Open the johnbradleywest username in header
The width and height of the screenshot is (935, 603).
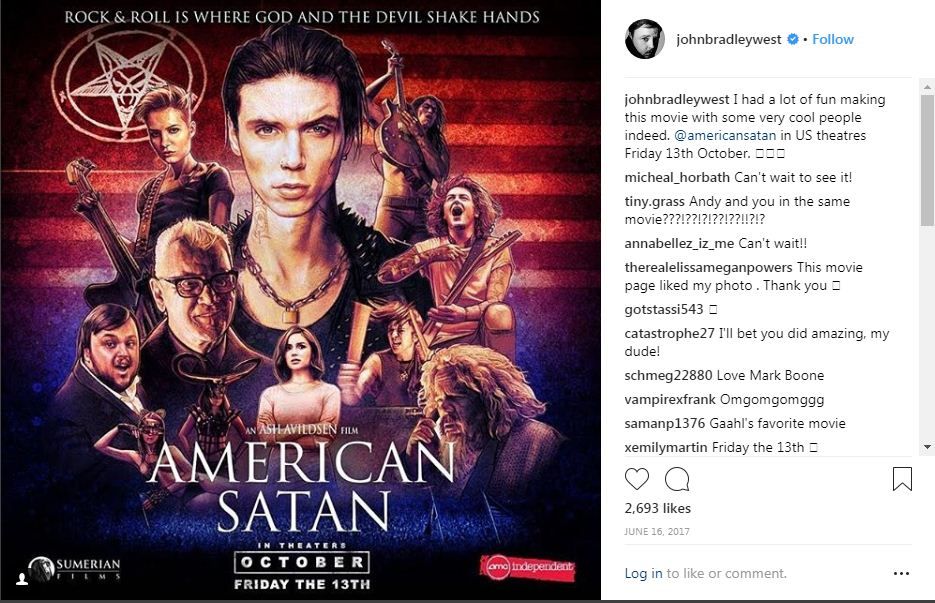729,39
